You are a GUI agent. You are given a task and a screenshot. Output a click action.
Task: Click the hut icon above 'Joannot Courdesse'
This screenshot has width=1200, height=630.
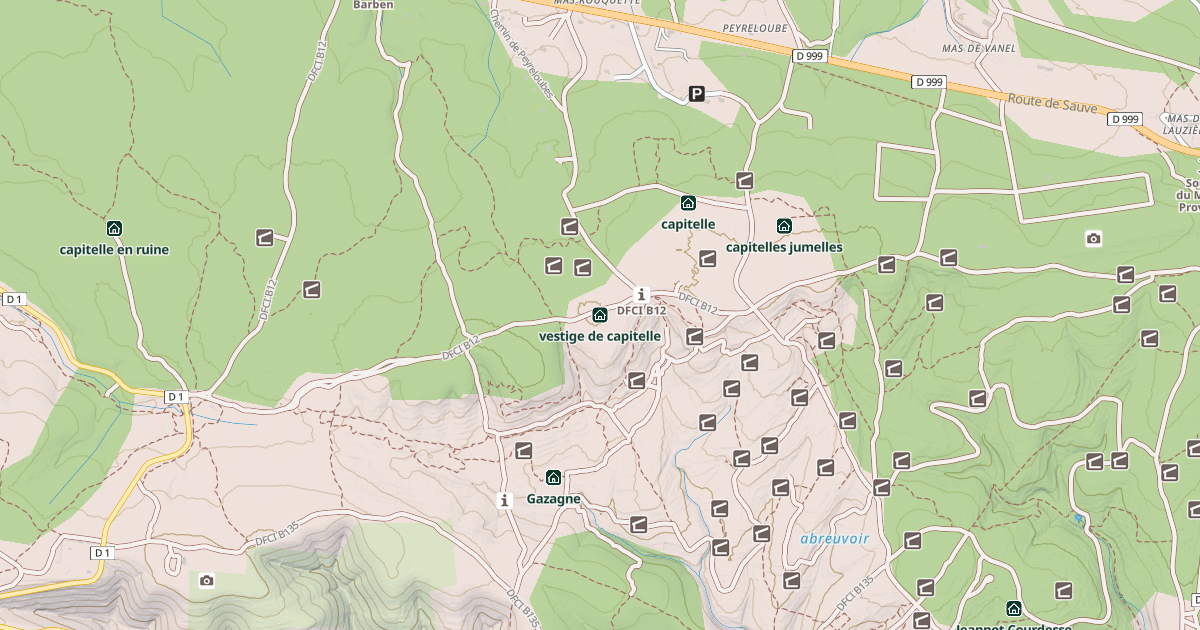[x=1013, y=609]
